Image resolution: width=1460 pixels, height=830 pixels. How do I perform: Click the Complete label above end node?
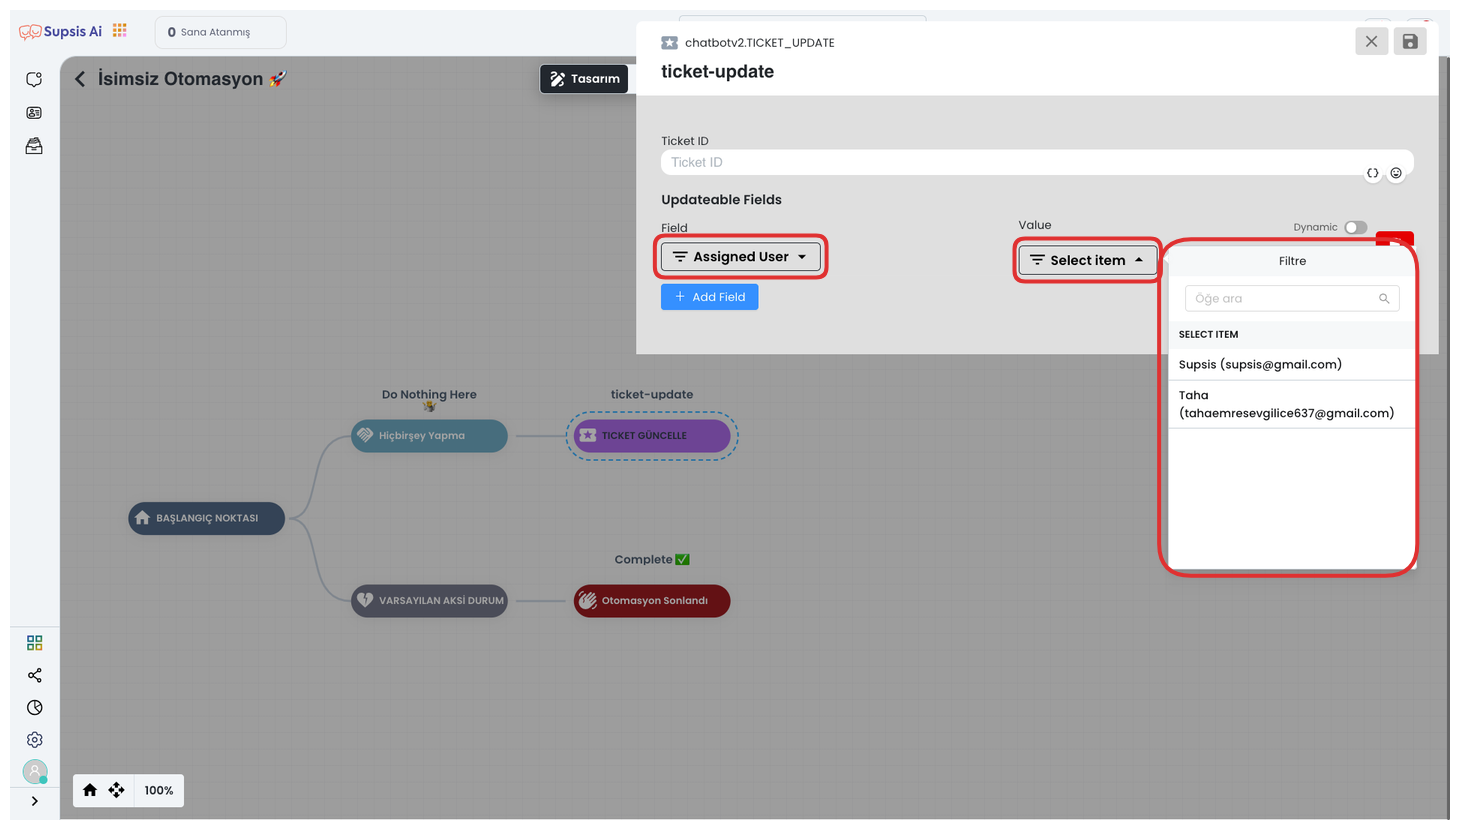(652, 559)
